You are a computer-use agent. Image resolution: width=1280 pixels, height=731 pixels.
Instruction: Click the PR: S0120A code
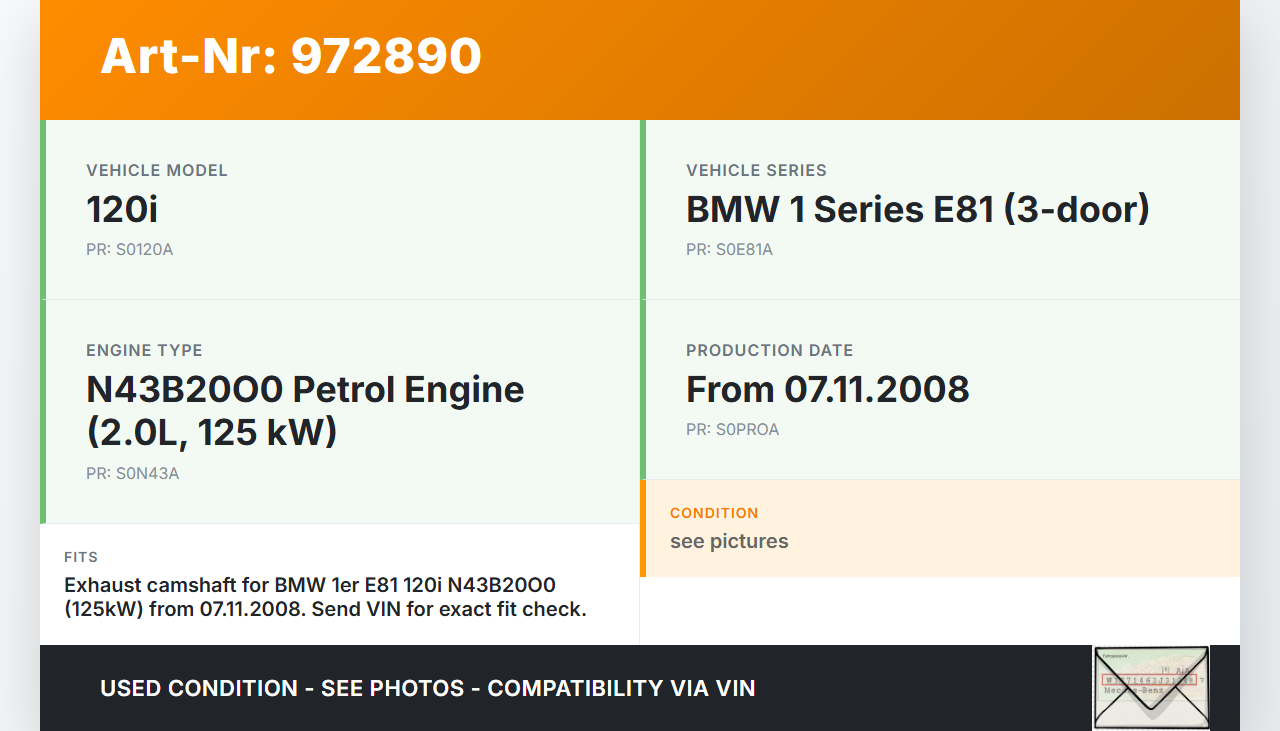pyautogui.click(x=129, y=249)
